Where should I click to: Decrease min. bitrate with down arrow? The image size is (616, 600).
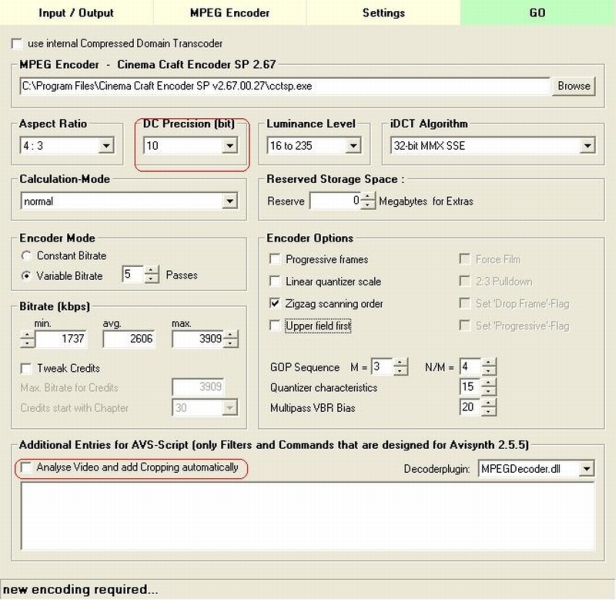(27, 343)
